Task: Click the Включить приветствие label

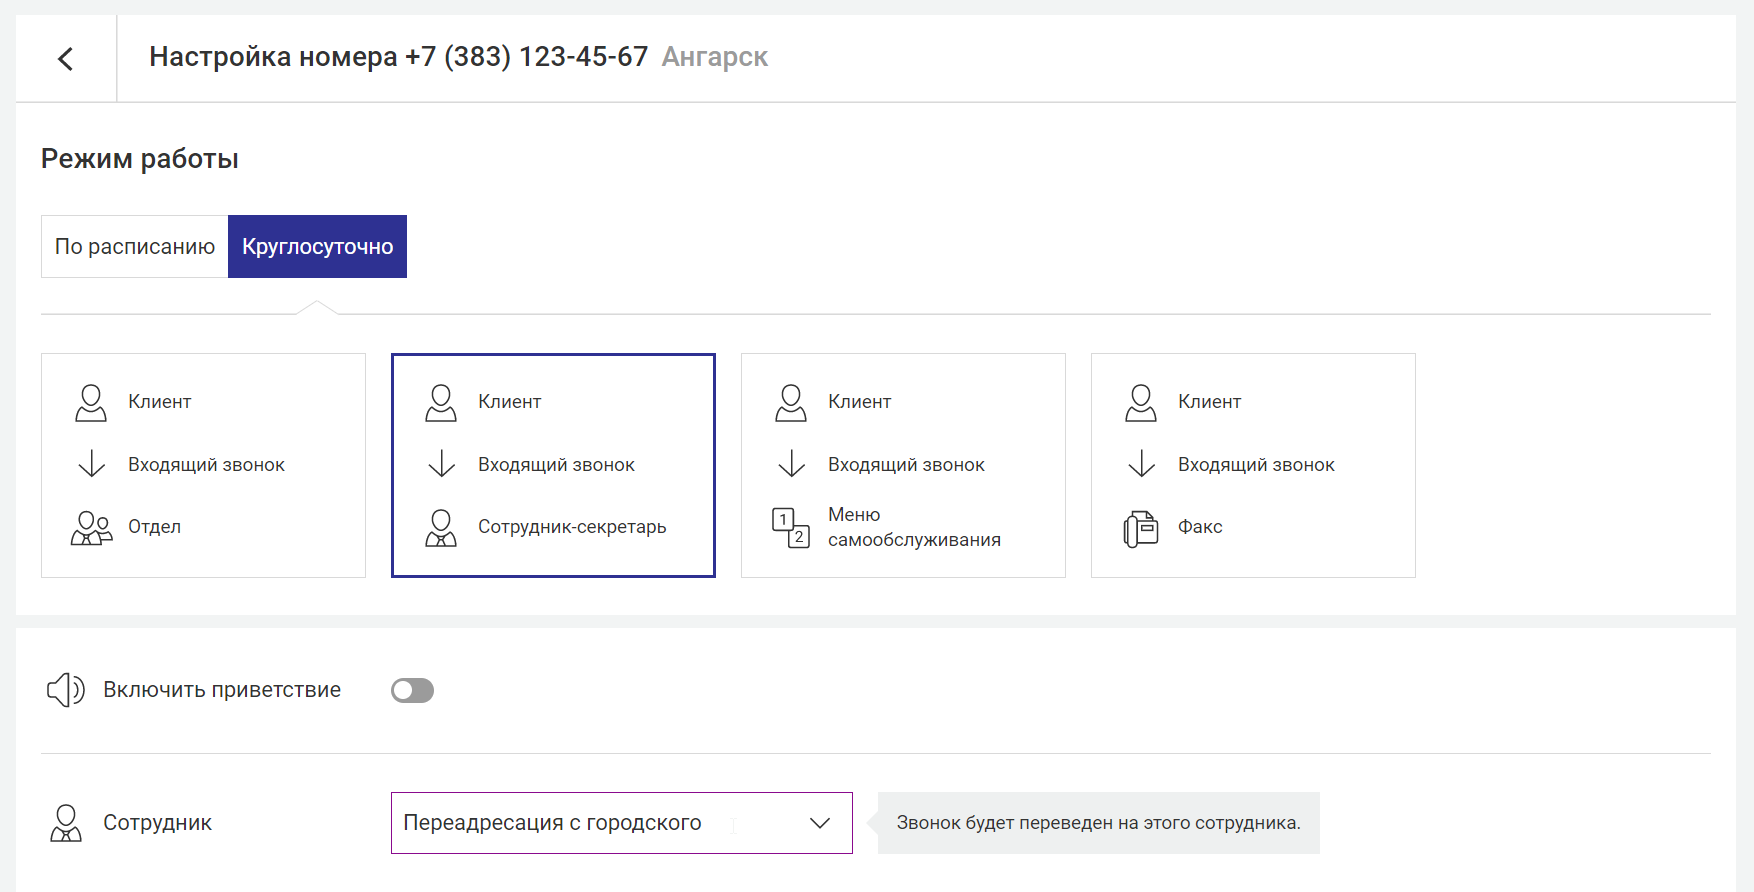Action: (222, 690)
